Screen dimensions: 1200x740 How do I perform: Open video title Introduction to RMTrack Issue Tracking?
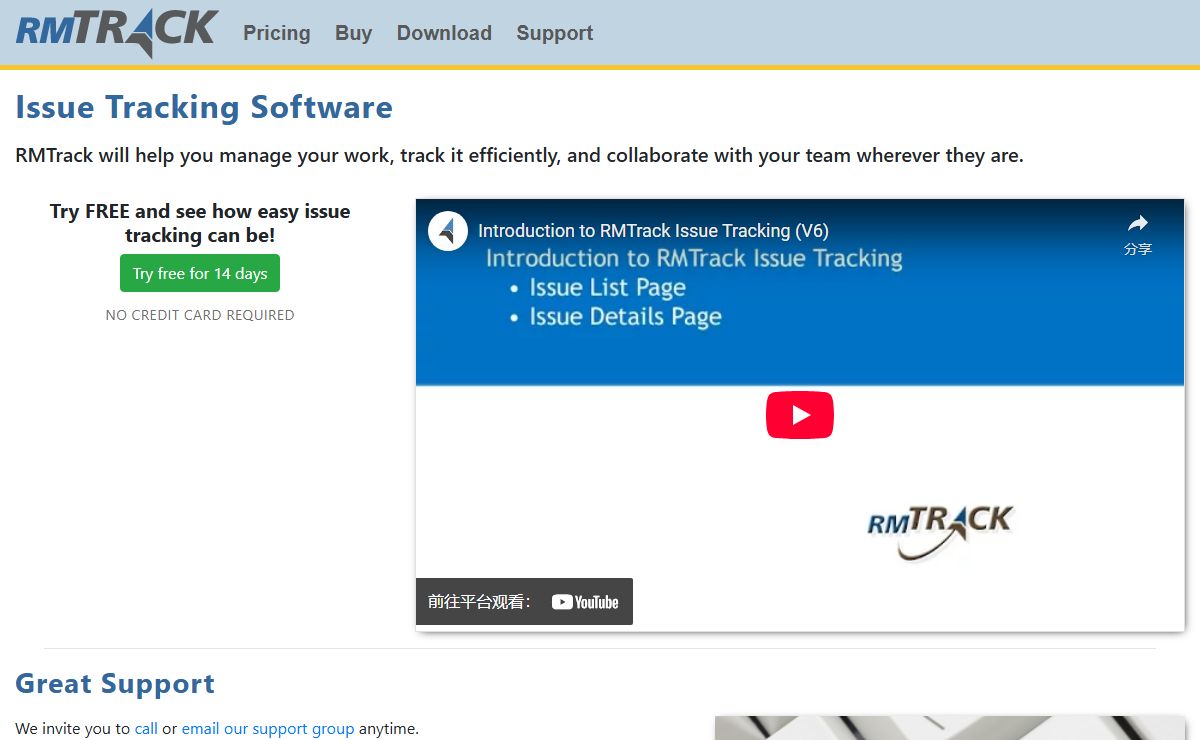[653, 231]
